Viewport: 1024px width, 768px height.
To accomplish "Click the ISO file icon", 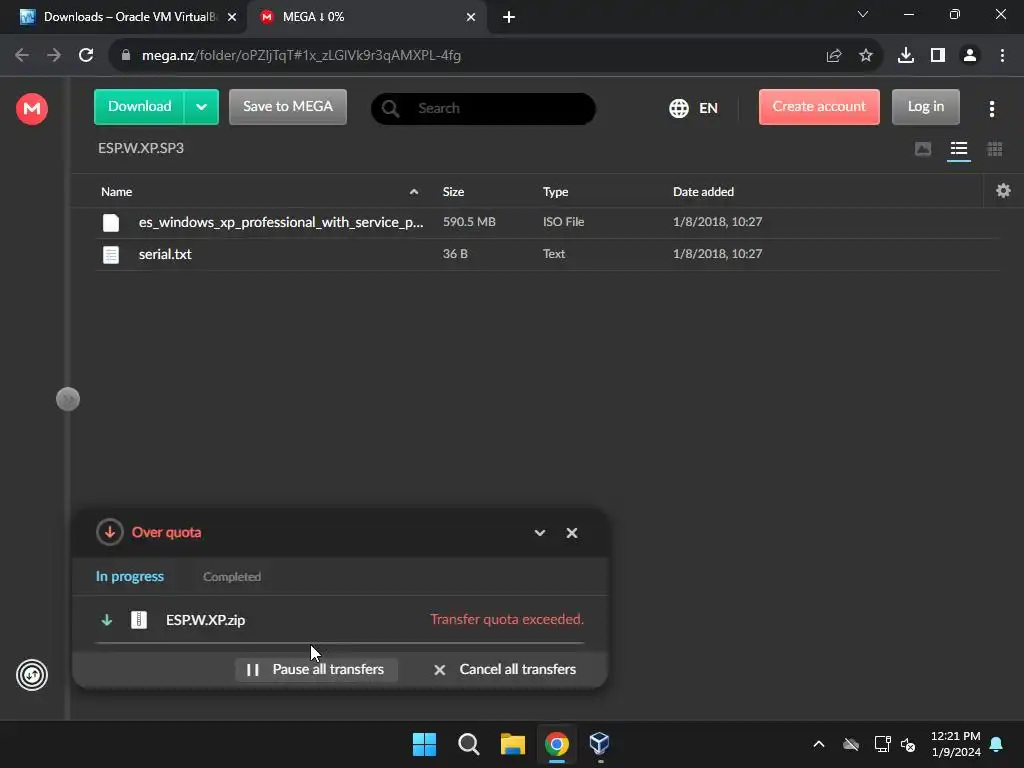I will (x=111, y=223).
